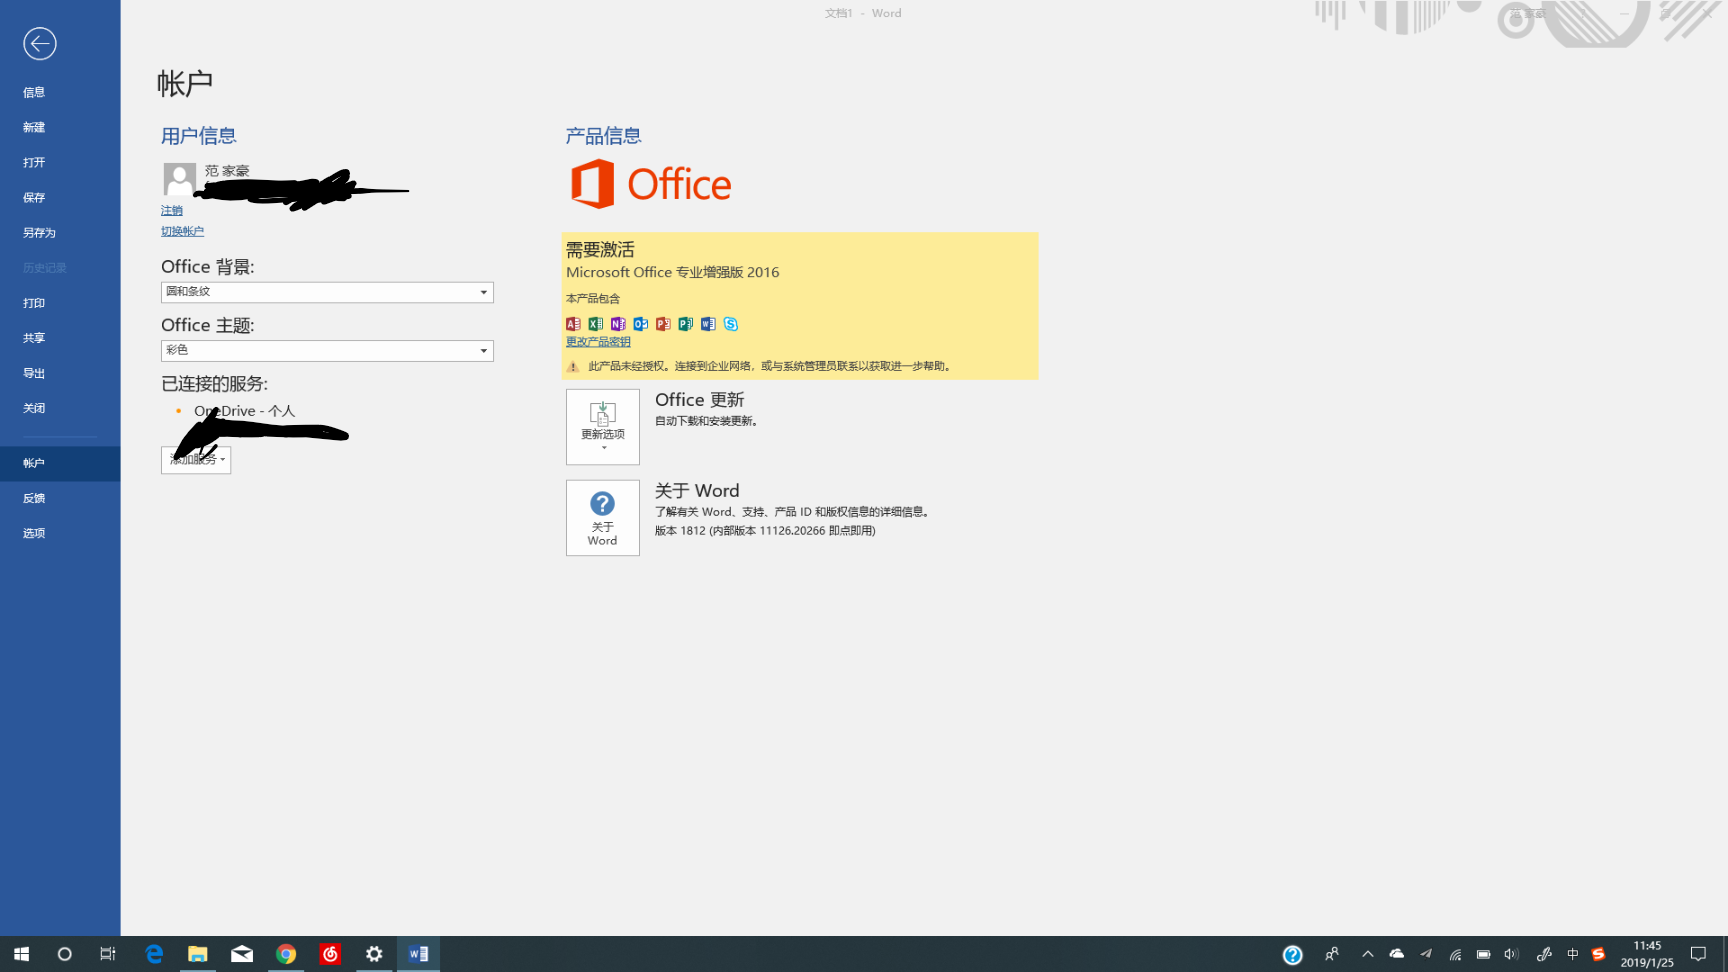Screen dimensions: 1728x972
Task: Open Task View on the taskbar
Action: click(108, 954)
